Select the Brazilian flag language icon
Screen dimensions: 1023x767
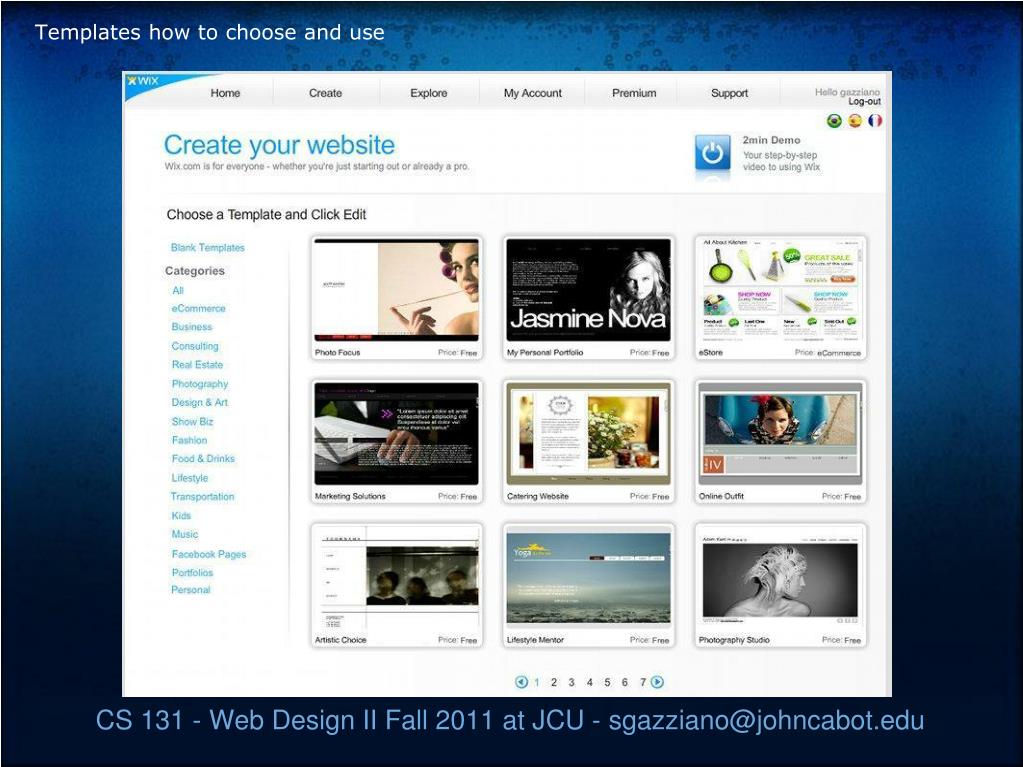834,121
